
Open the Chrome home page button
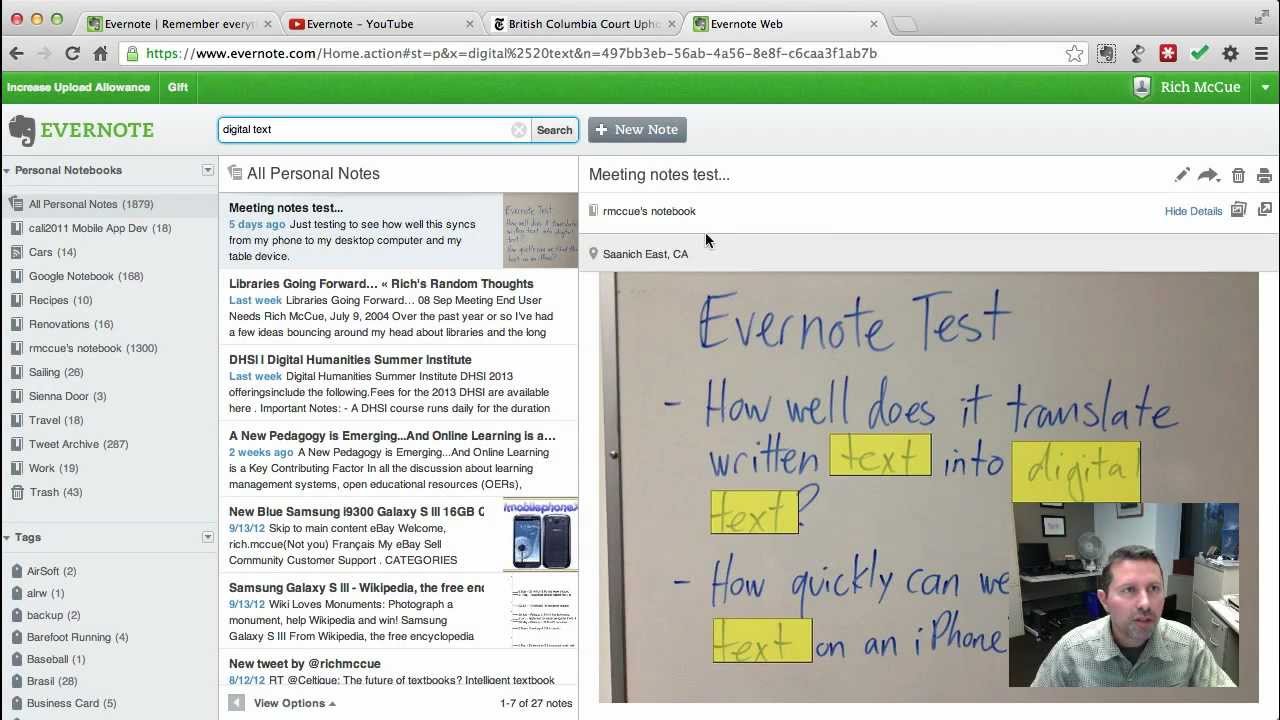pos(100,54)
